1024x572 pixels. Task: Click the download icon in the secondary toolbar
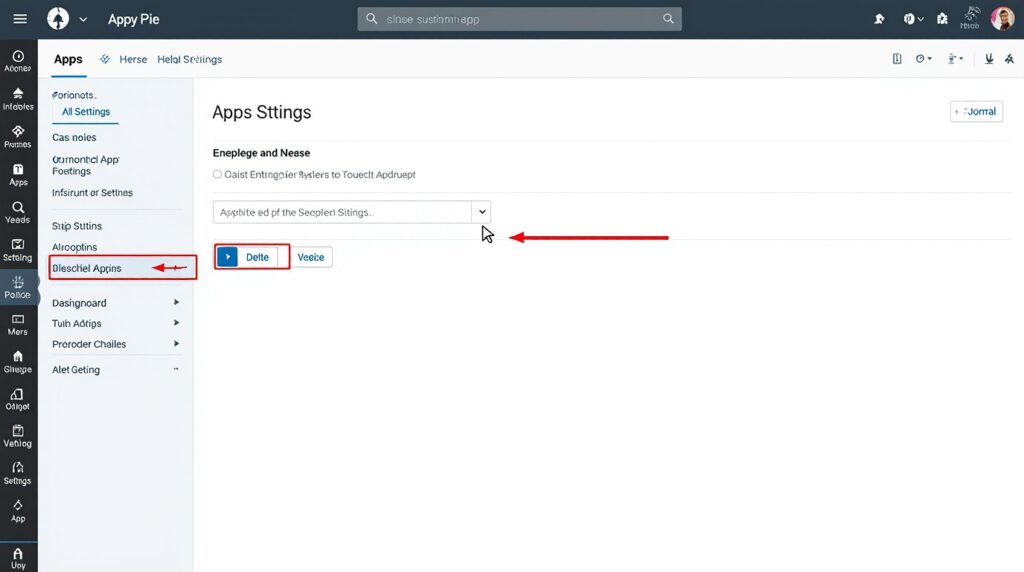click(x=988, y=59)
